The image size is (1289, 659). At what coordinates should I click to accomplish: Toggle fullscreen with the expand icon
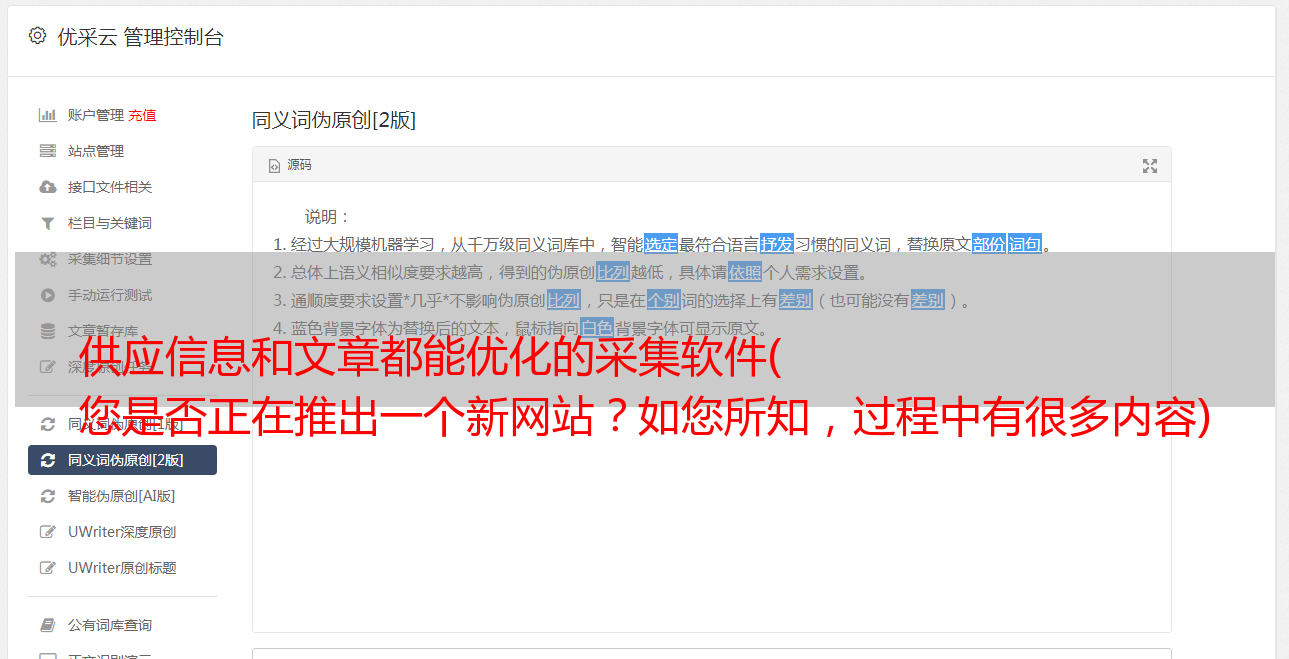click(x=1150, y=166)
